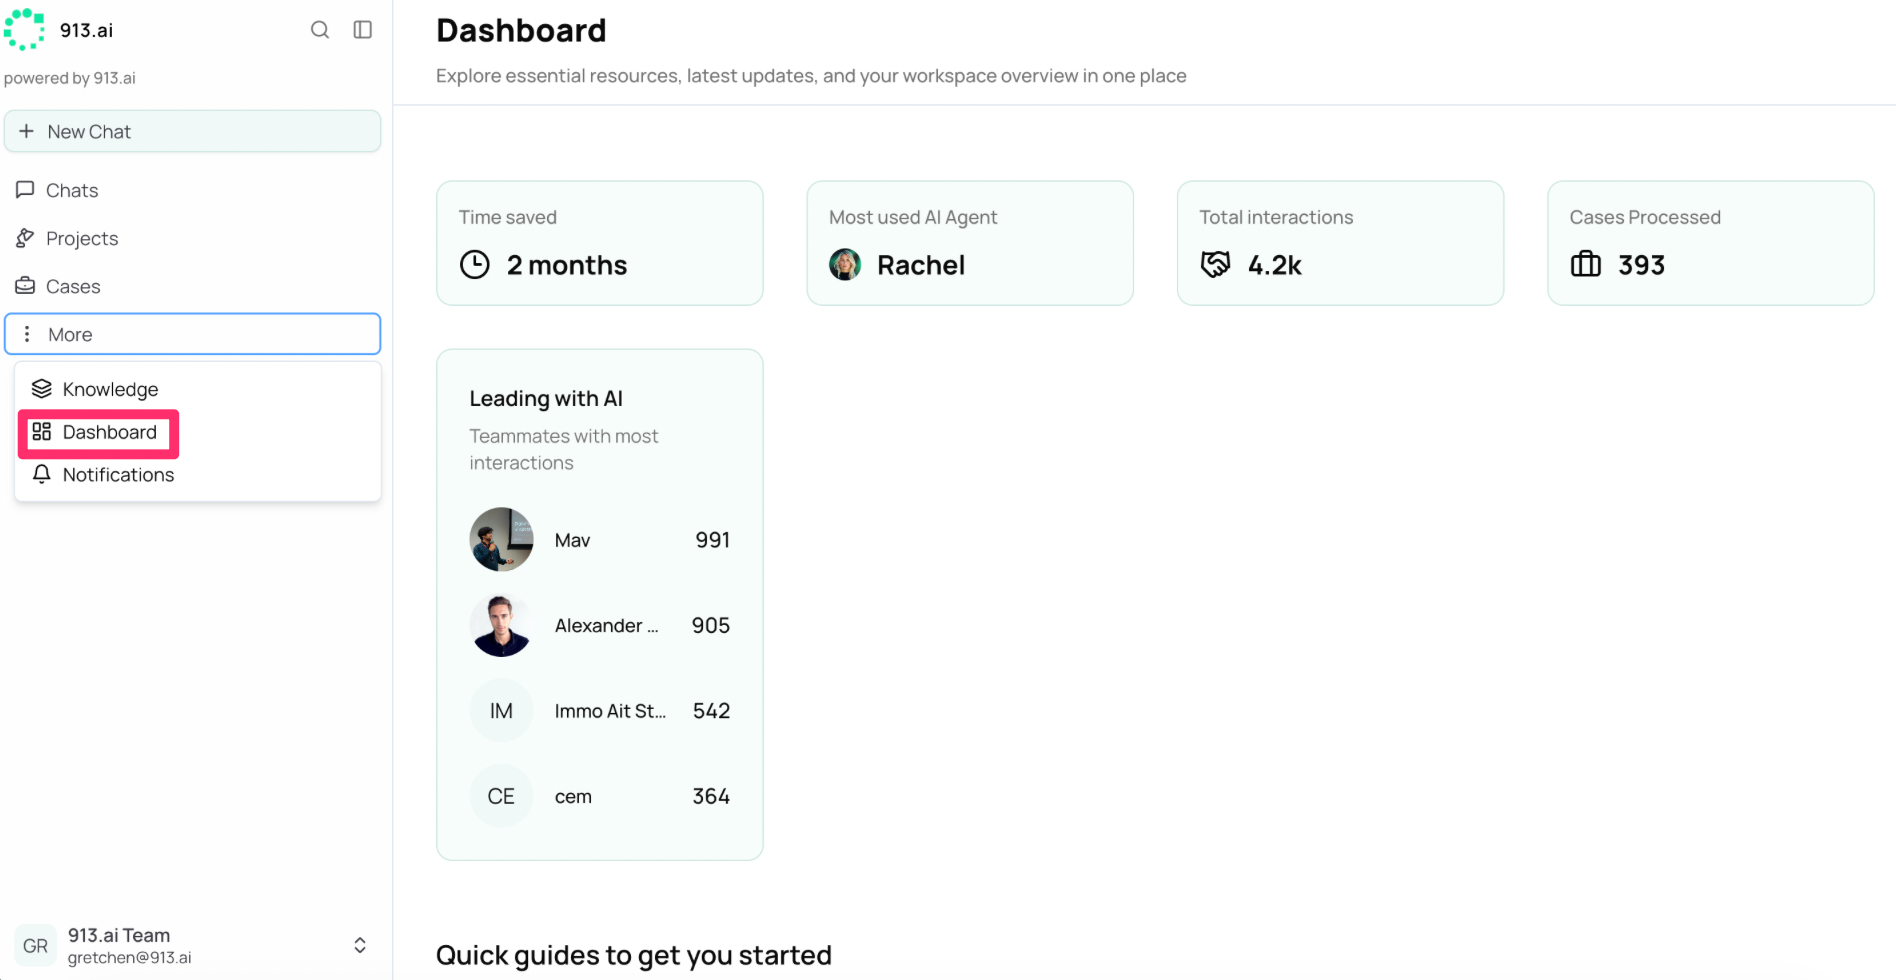Click Alexander's profile photo in the leaderboard

[x=501, y=625]
